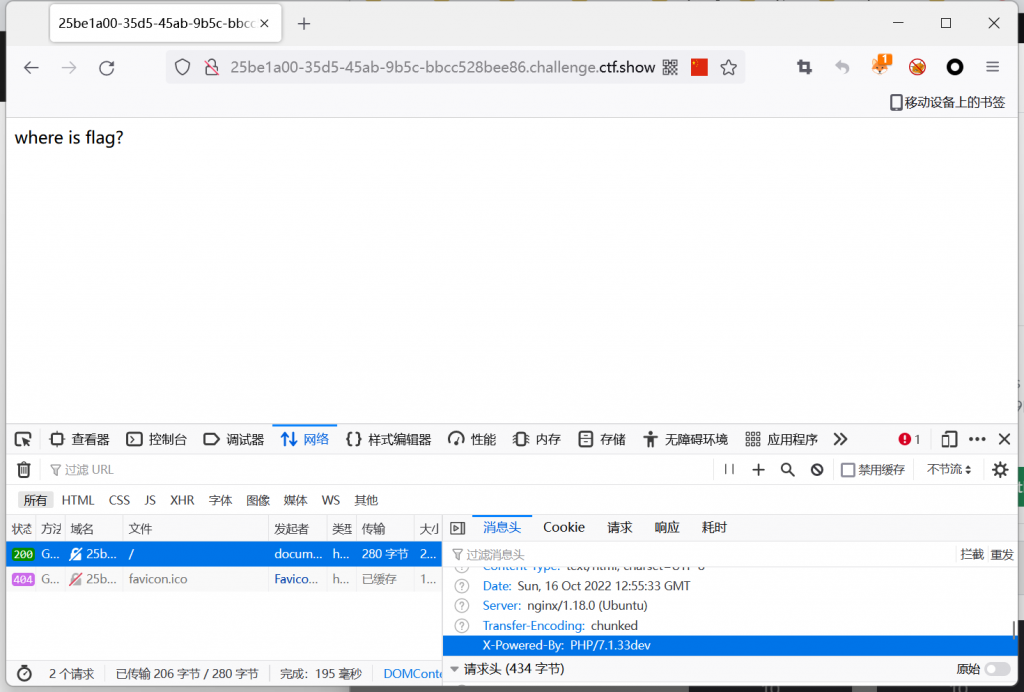The width and height of the screenshot is (1024, 692).
Task: Select the Request details tab
Action: click(x=620, y=527)
